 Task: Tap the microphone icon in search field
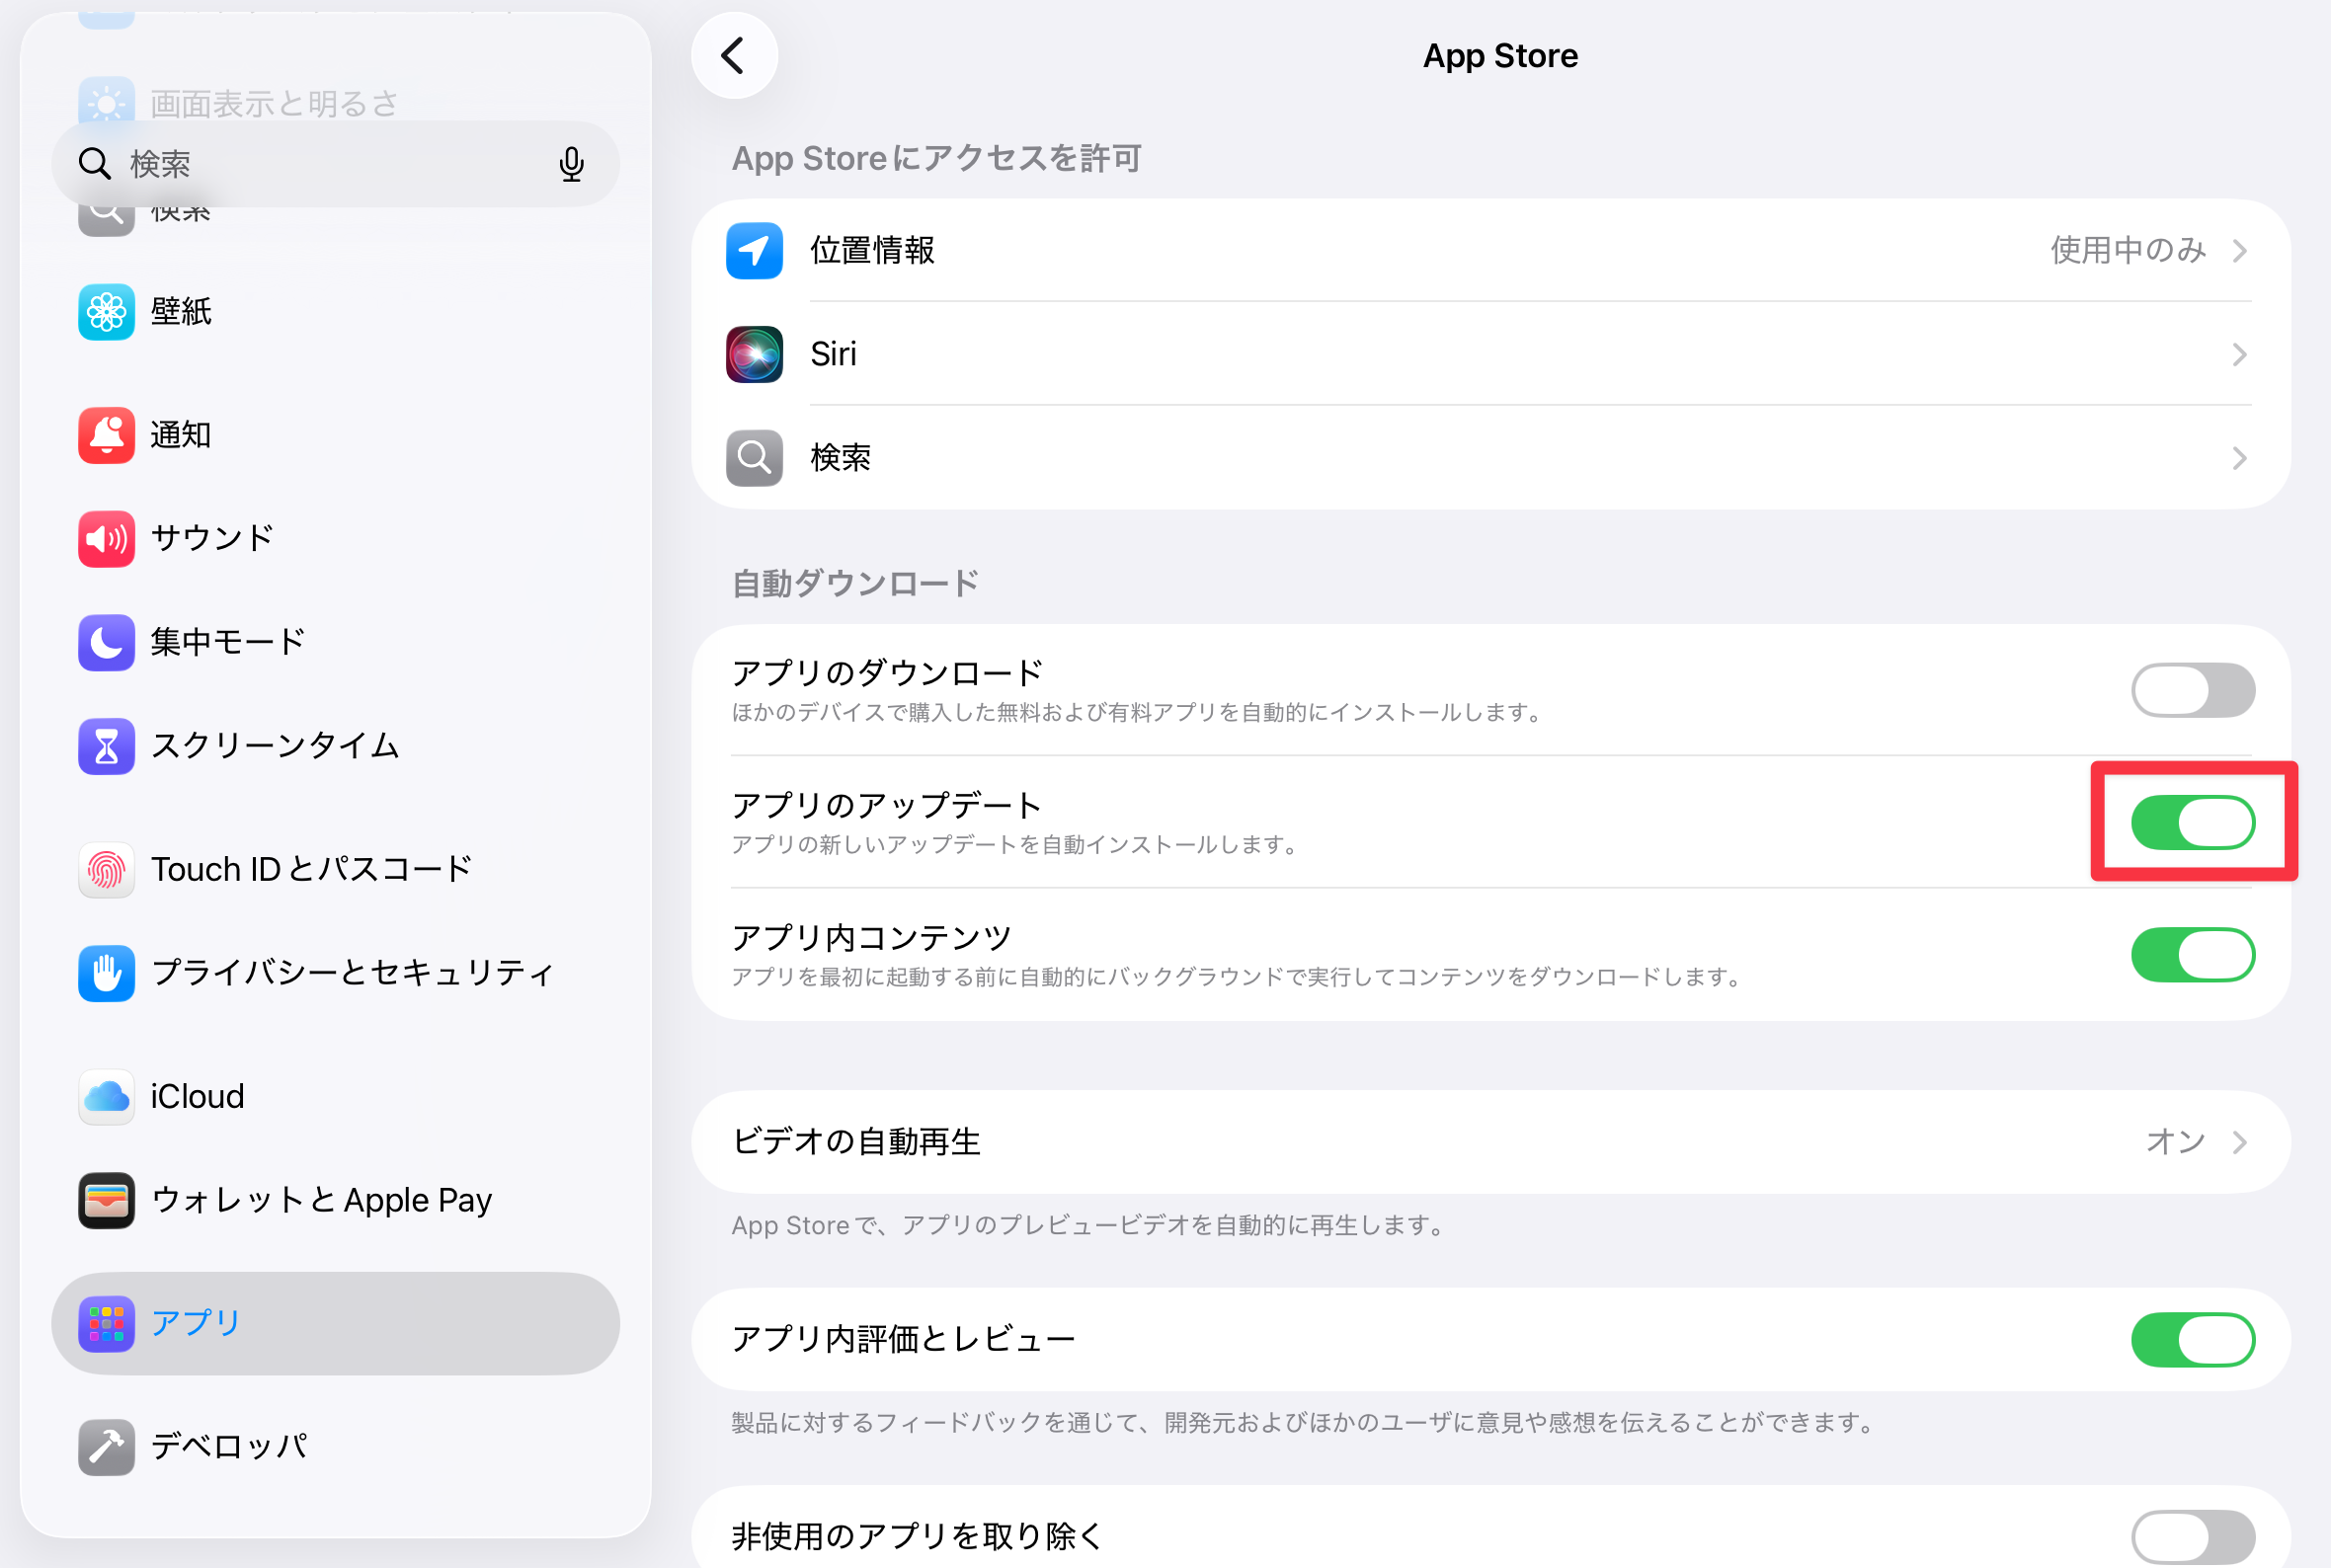click(571, 164)
